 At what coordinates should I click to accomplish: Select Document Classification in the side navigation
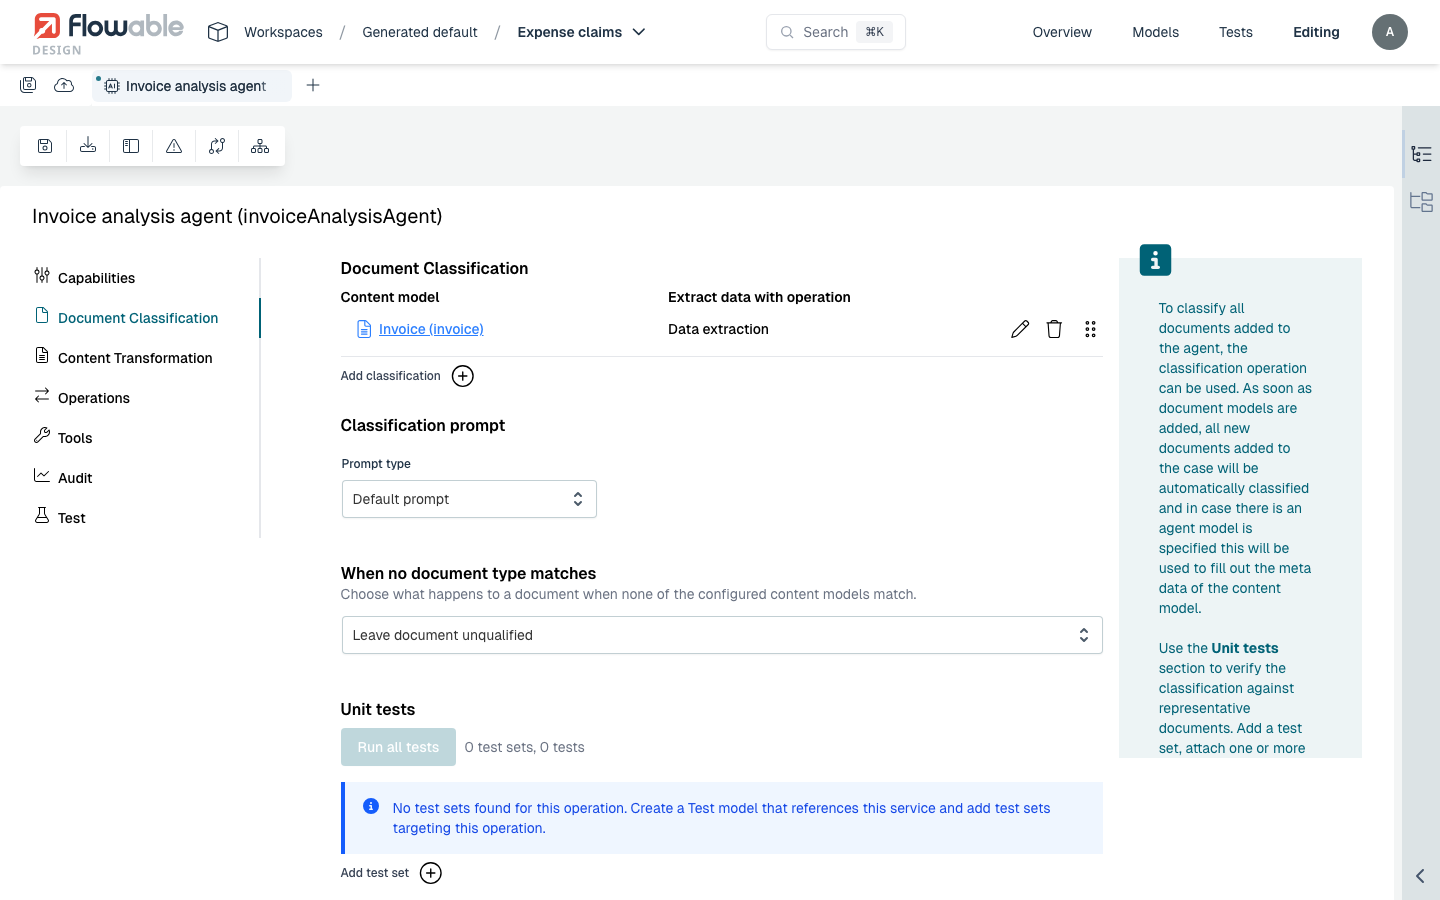point(138,318)
